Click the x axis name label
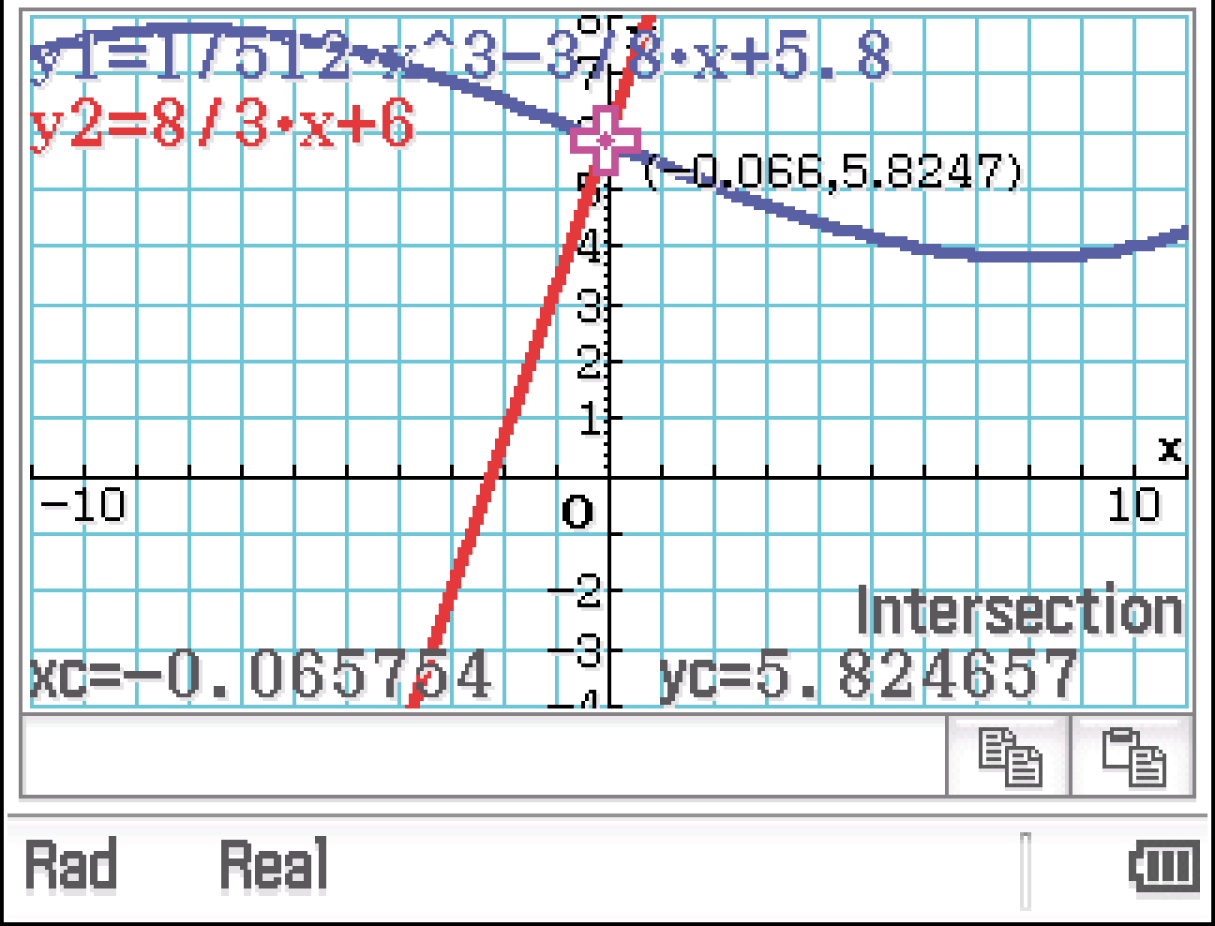 (x=1169, y=449)
